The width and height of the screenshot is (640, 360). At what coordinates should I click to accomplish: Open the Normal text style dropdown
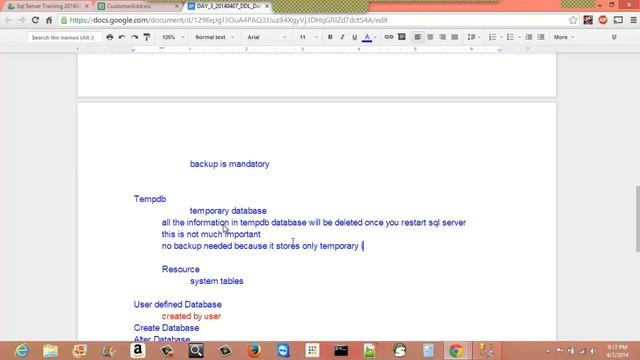(x=215, y=37)
